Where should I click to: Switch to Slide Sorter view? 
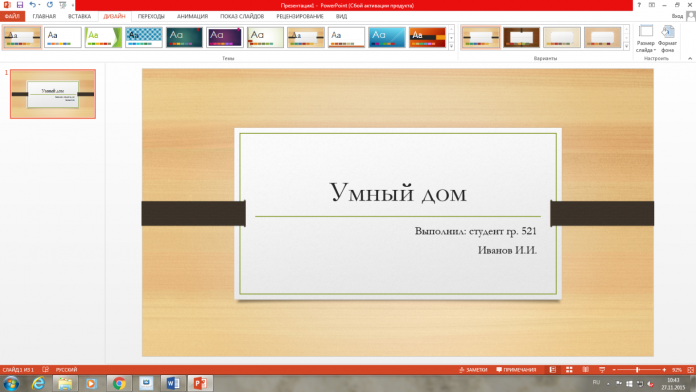pos(569,370)
